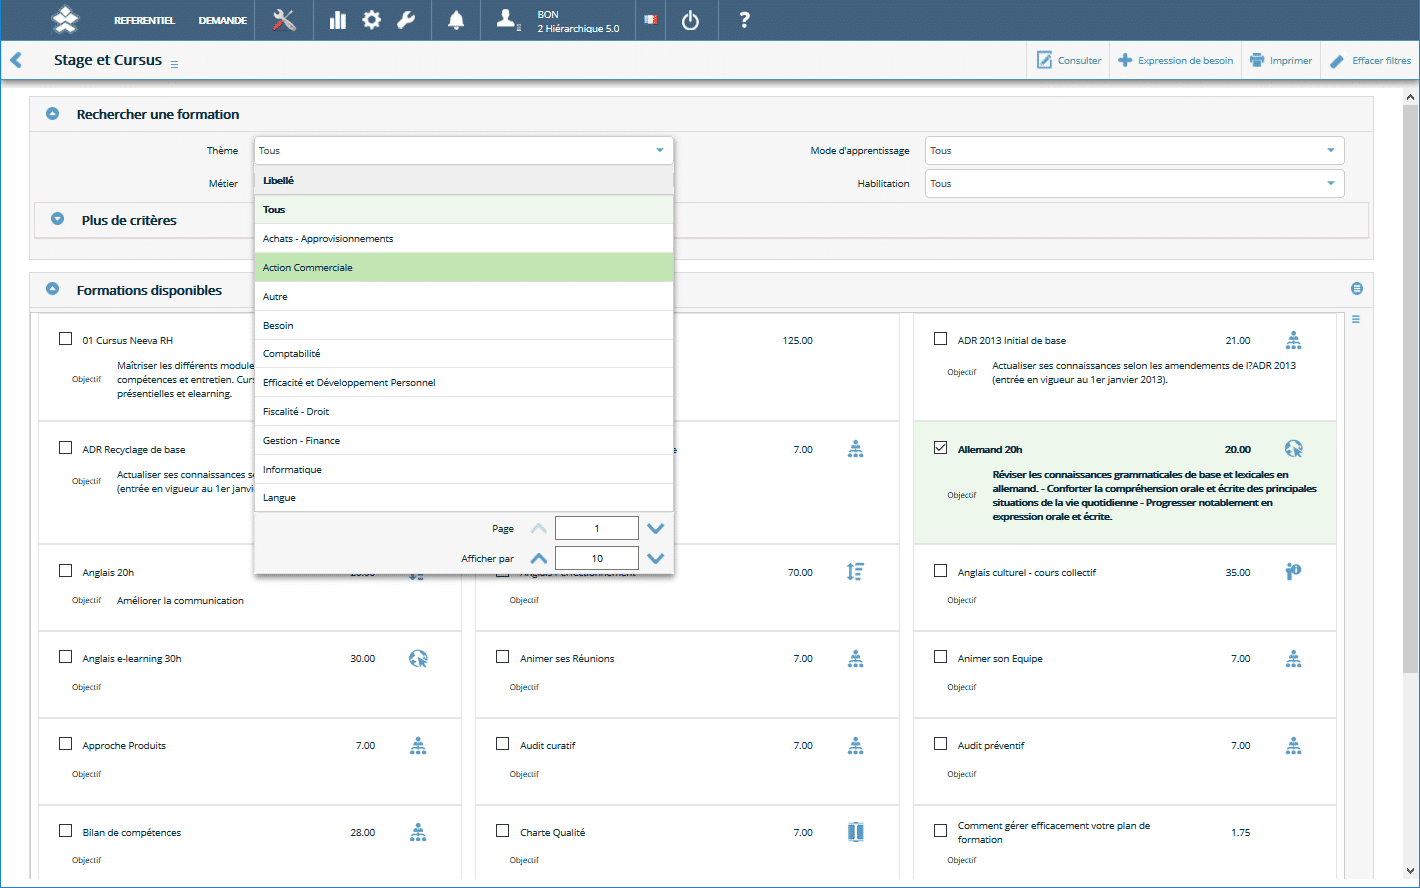The width and height of the screenshot is (1420, 888).
Task: Open REFERENTIEL menu
Action: [x=144, y=20]
